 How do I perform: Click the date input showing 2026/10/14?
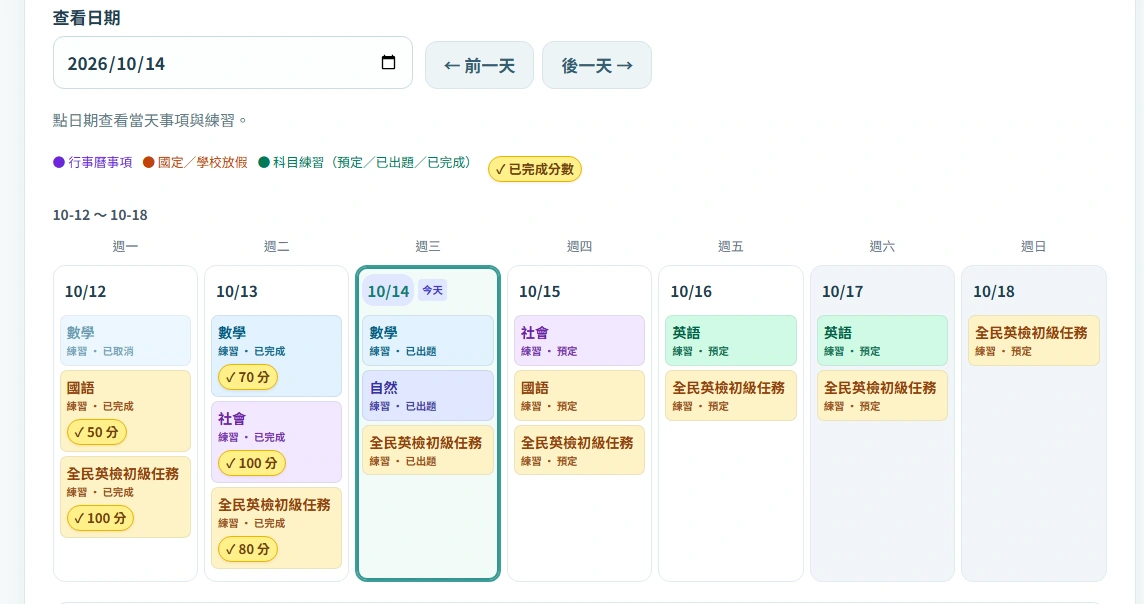coord(233,63)
